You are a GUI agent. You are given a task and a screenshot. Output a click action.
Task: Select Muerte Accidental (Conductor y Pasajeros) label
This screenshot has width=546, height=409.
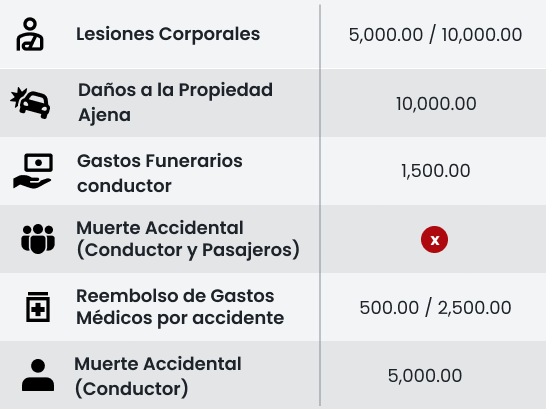pyautogui.click(x=188, y=239)
